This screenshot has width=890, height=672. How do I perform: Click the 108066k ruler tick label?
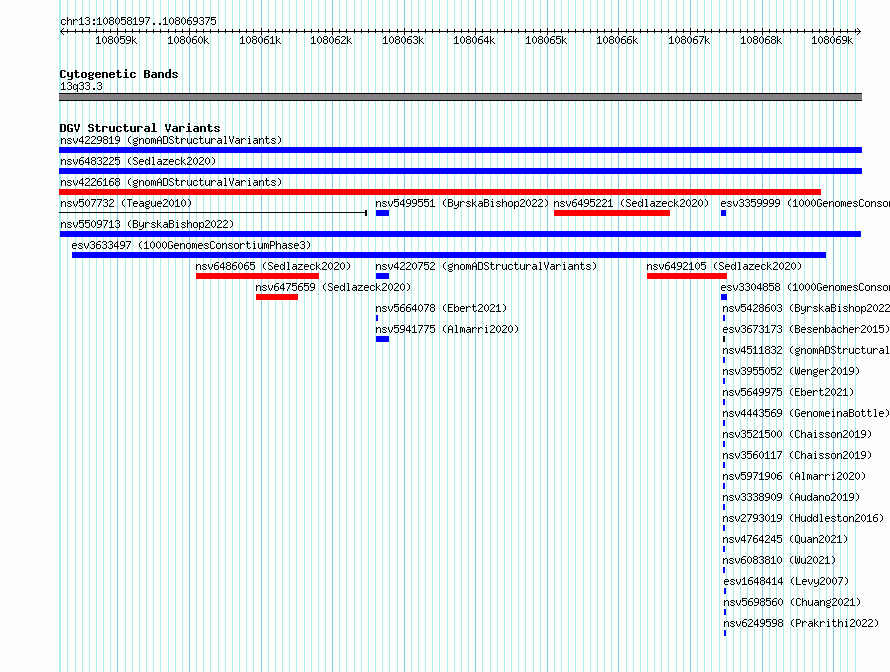[x=617, y=40]
